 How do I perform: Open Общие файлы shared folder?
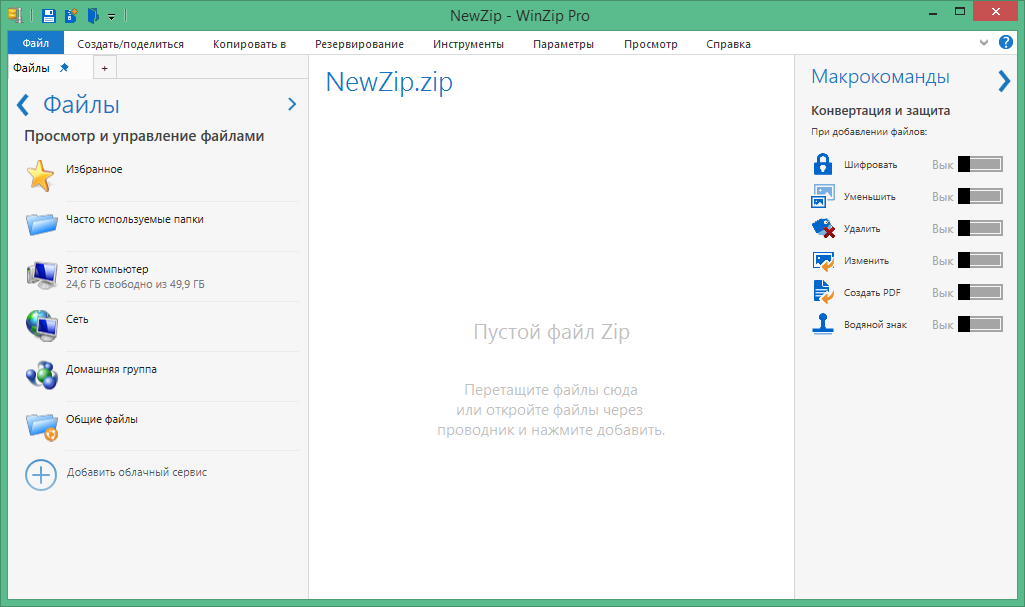(161, 426)
